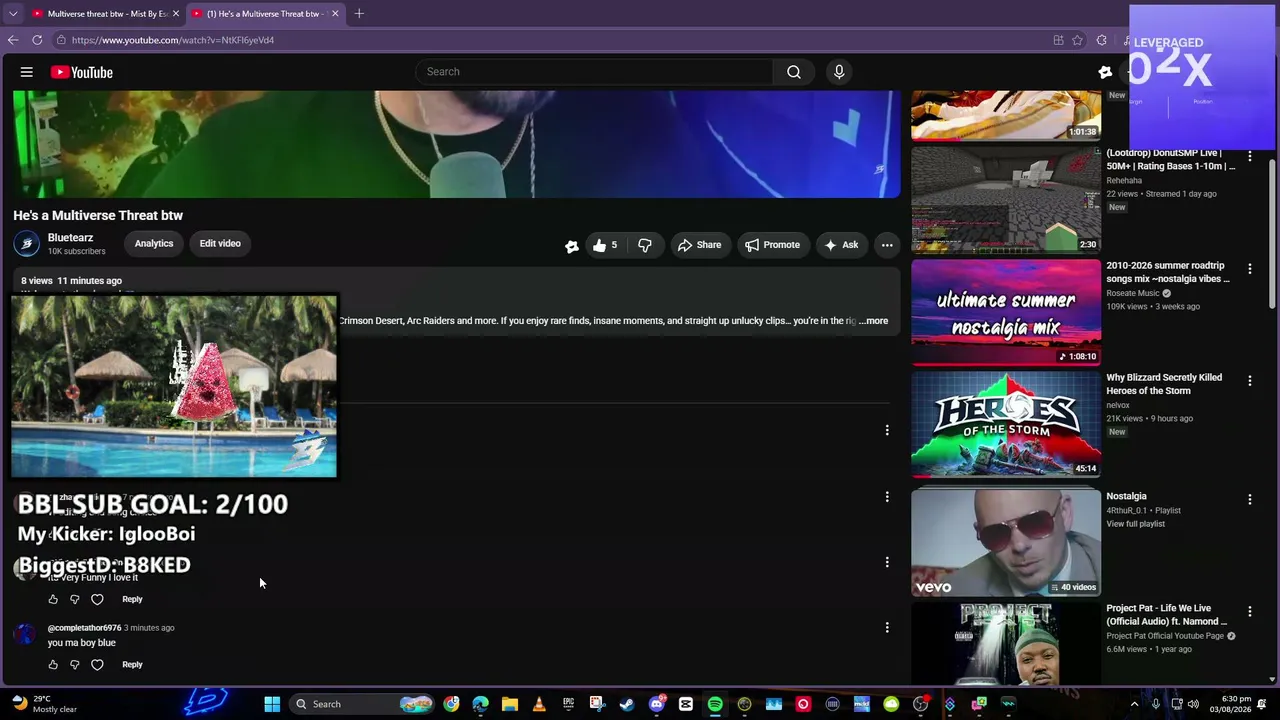Heart the 'you ma boy blue' comment

pos(97,664)
